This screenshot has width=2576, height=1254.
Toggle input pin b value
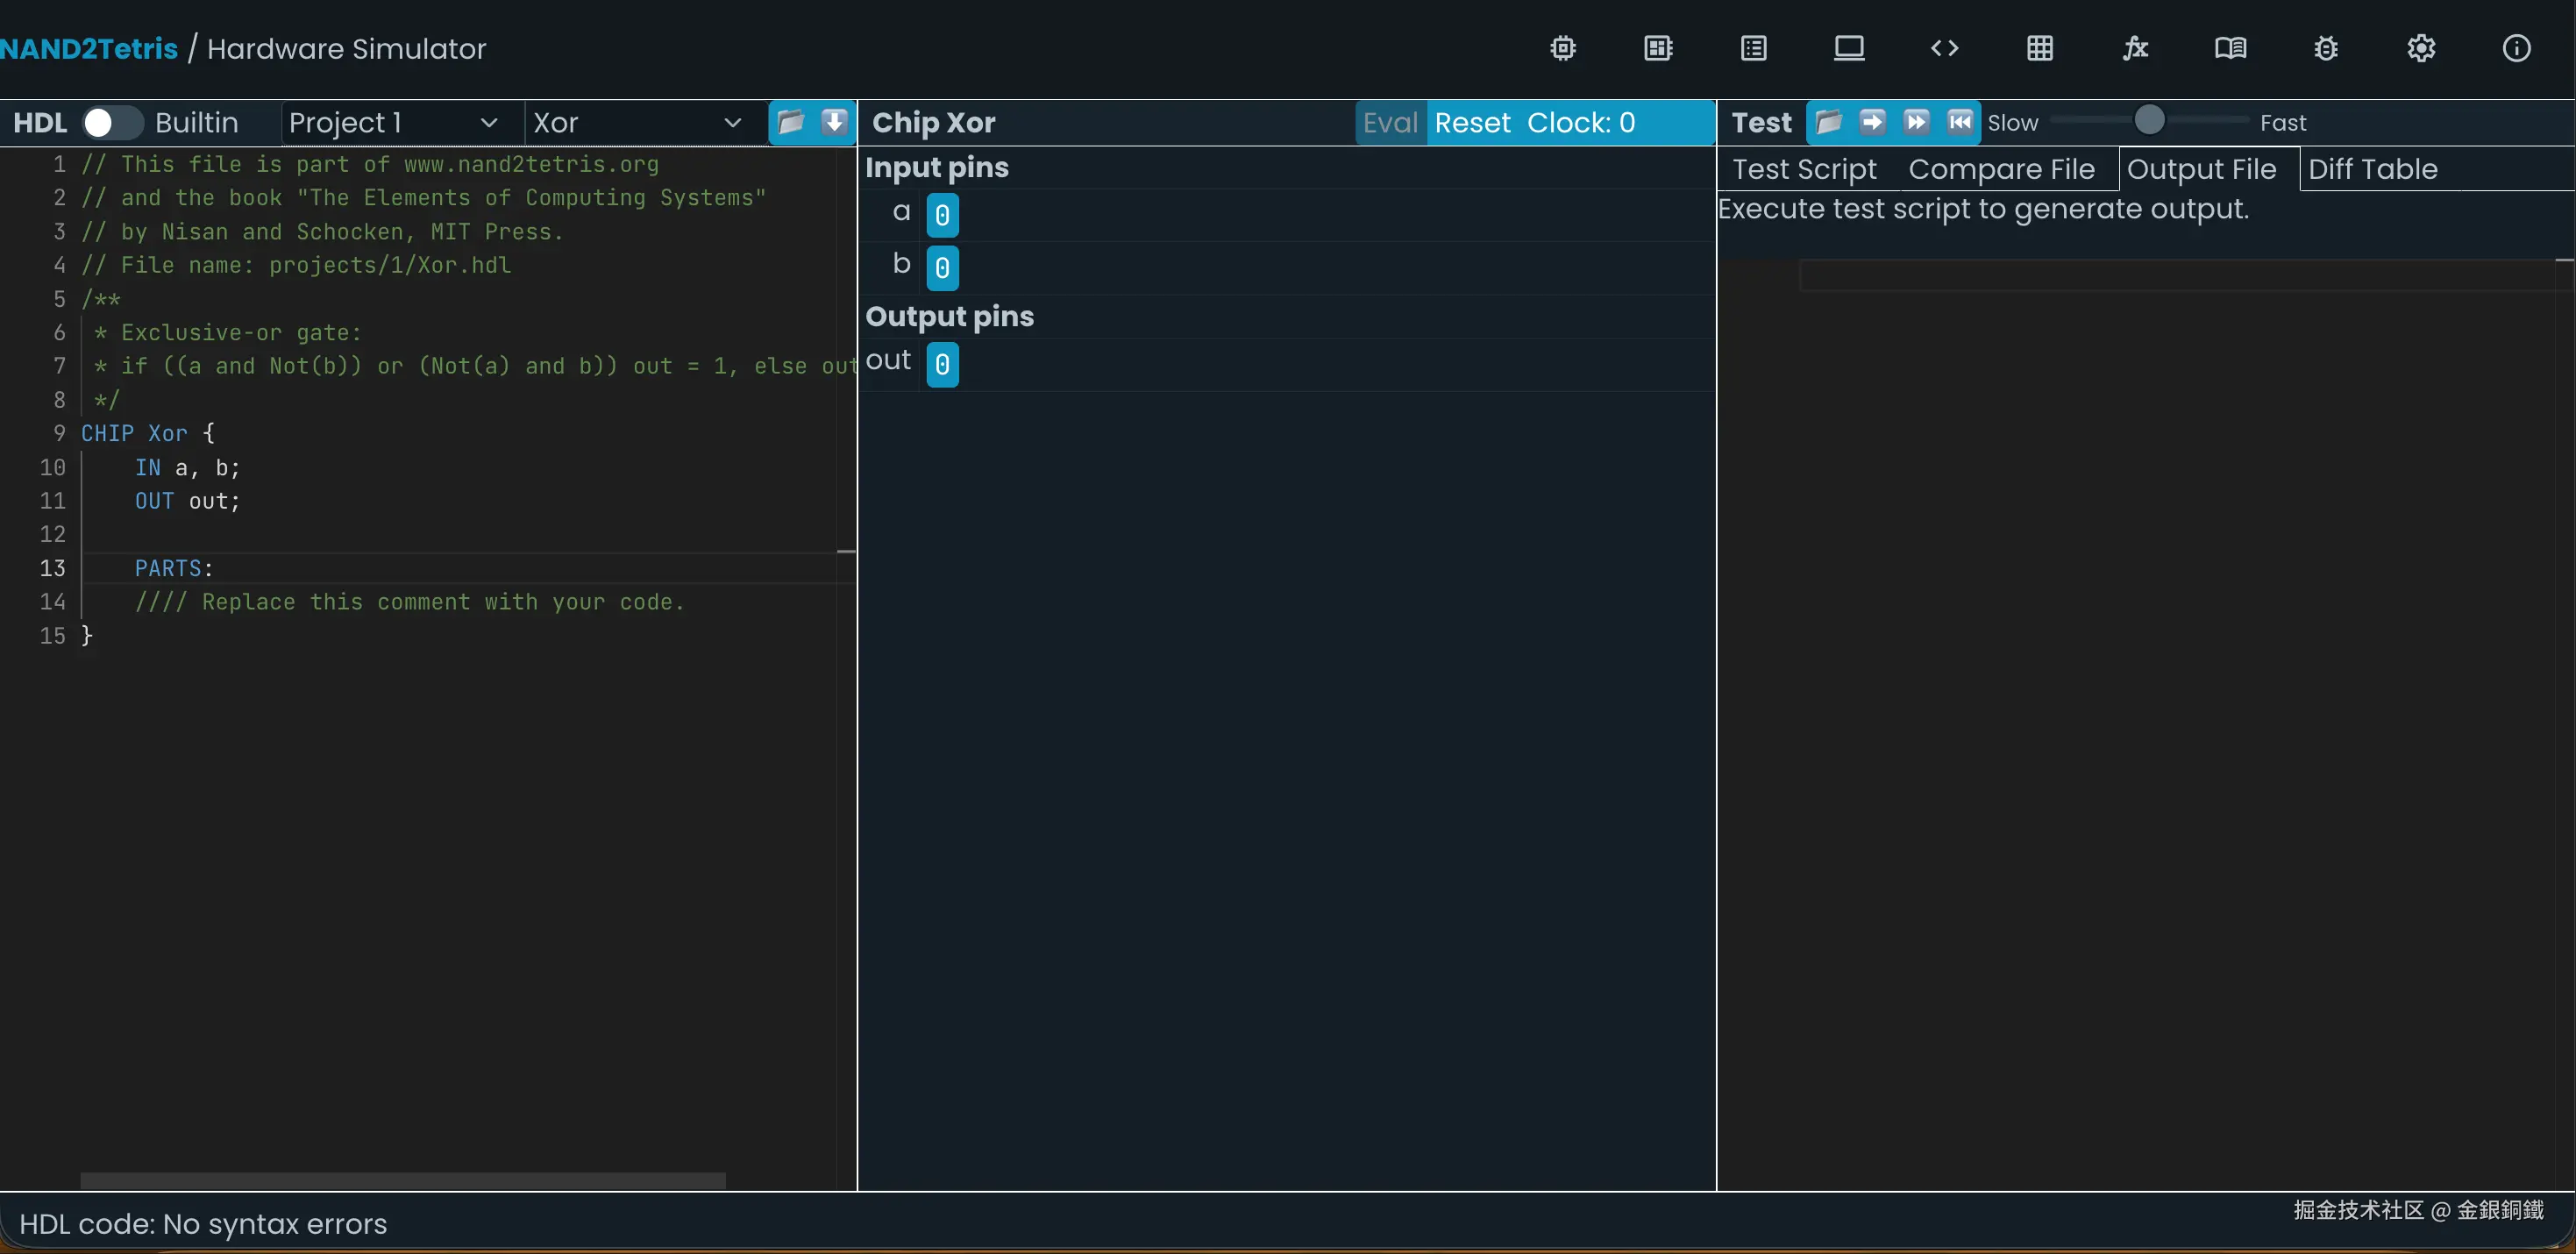click(x=942, y=267)
